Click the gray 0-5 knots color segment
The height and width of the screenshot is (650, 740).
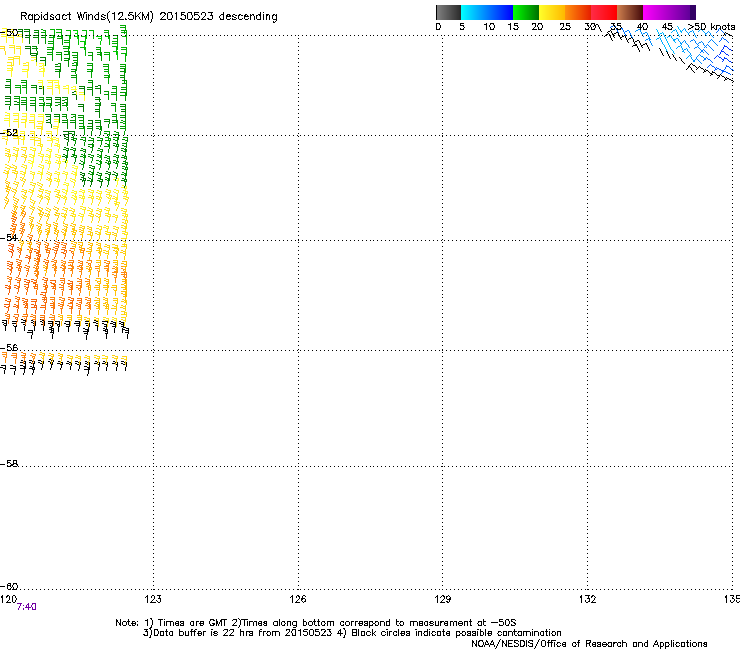pyautogui.click(x=448, y=12)
